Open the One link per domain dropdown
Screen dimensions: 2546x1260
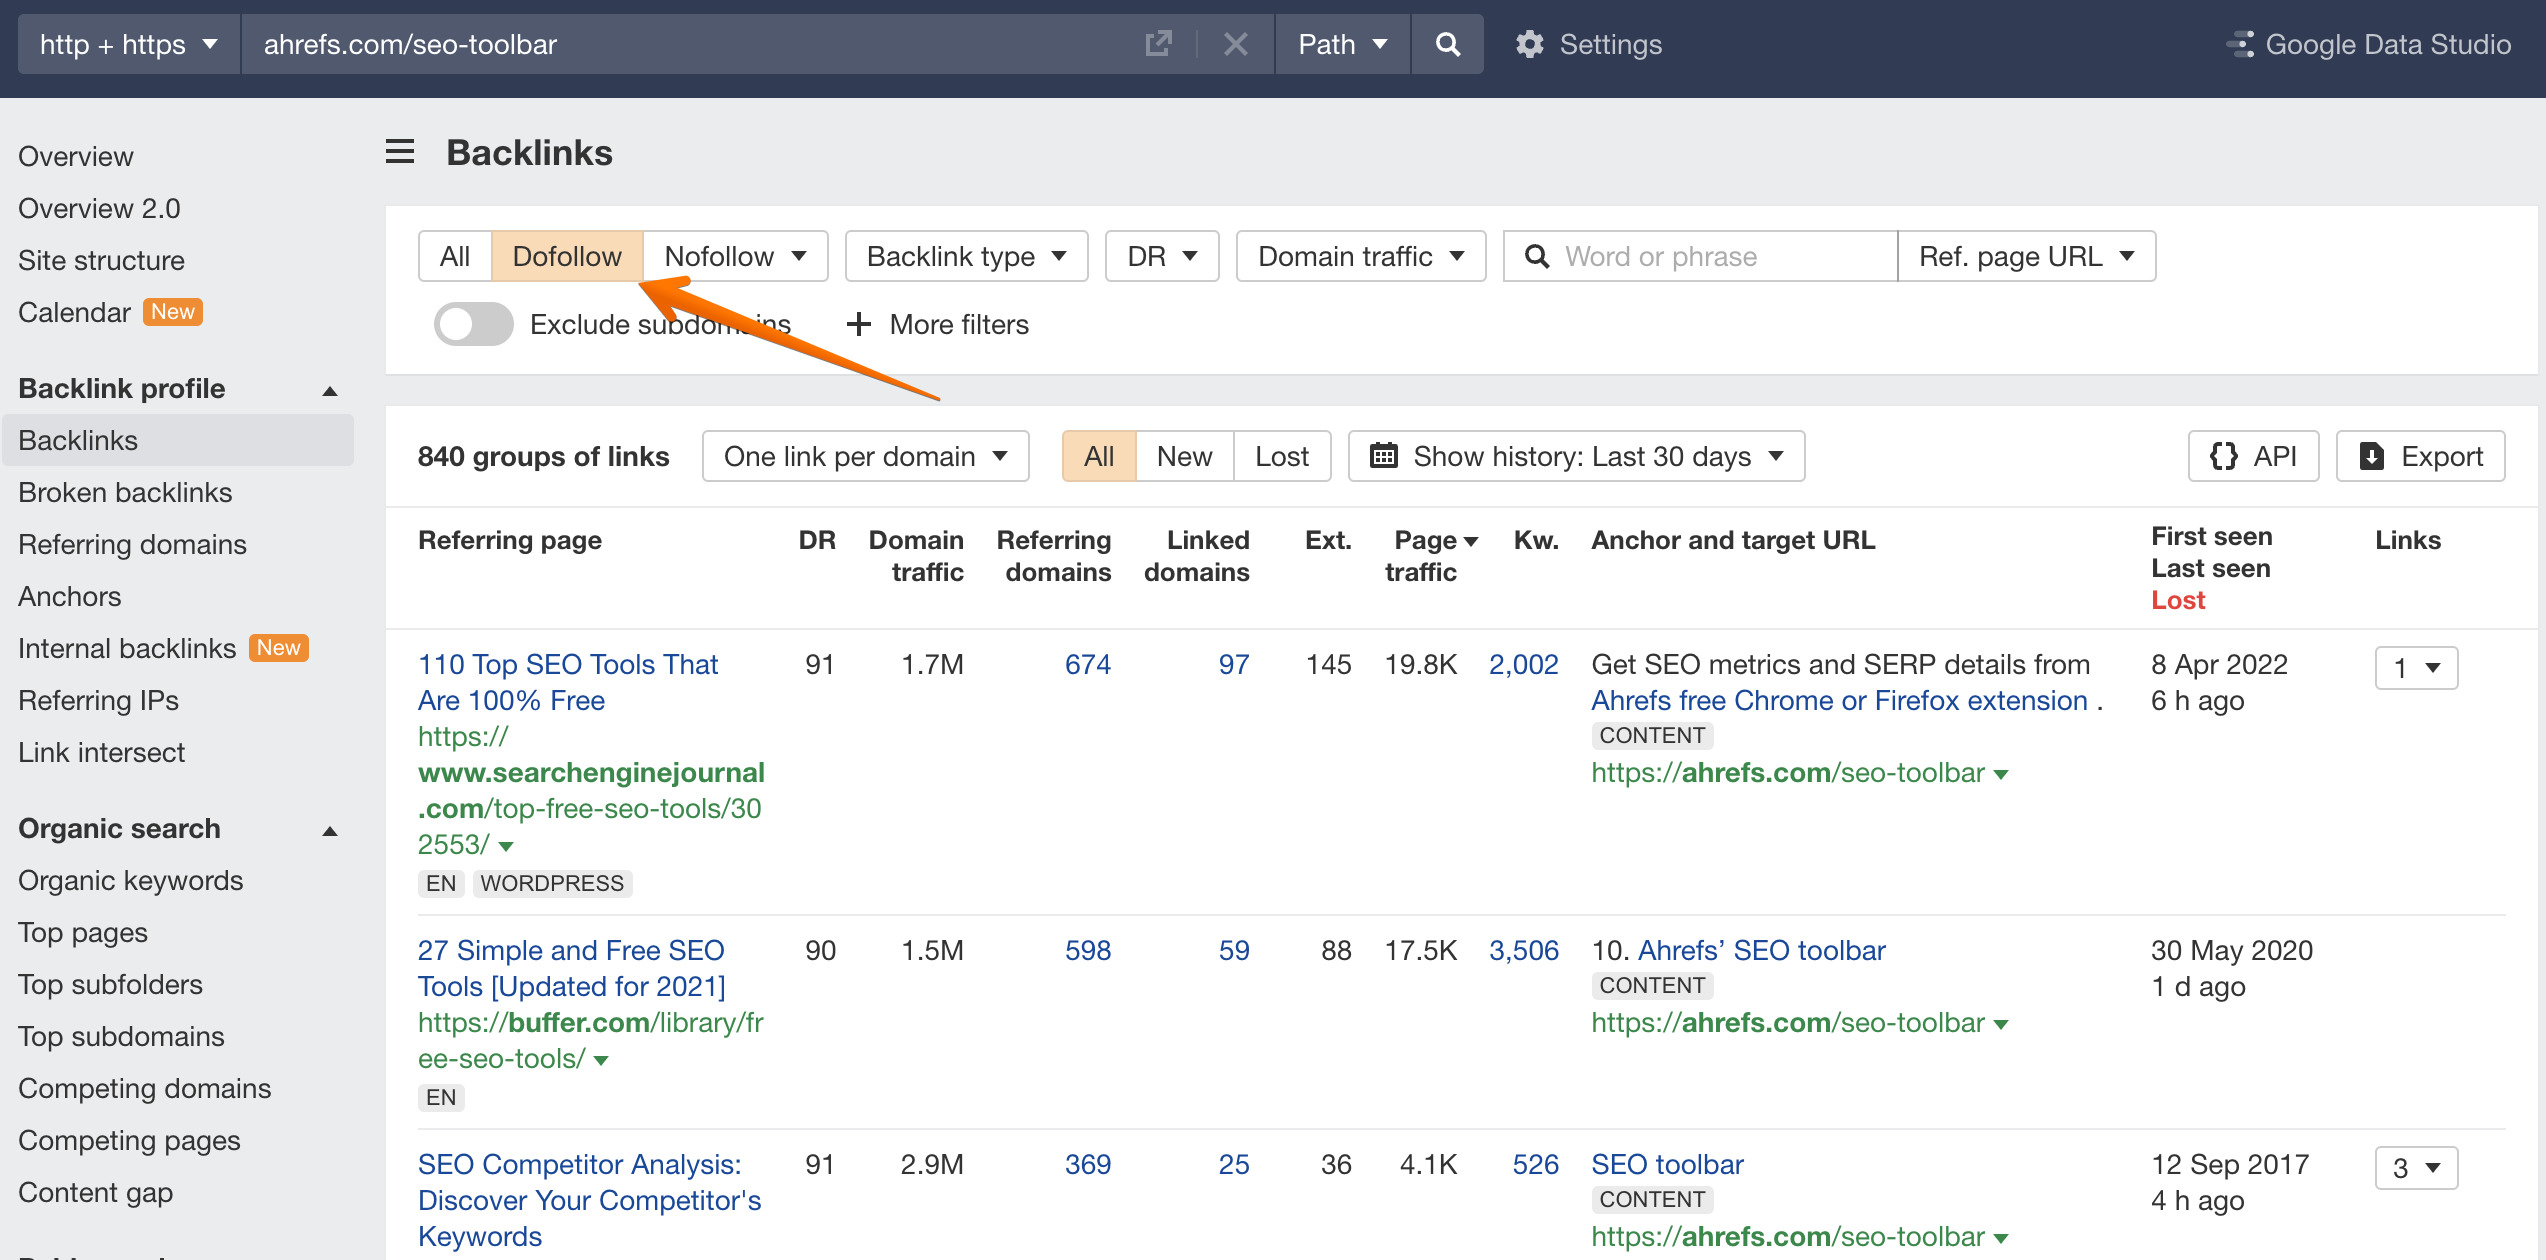pyautogui.click(x=864, y=456)
